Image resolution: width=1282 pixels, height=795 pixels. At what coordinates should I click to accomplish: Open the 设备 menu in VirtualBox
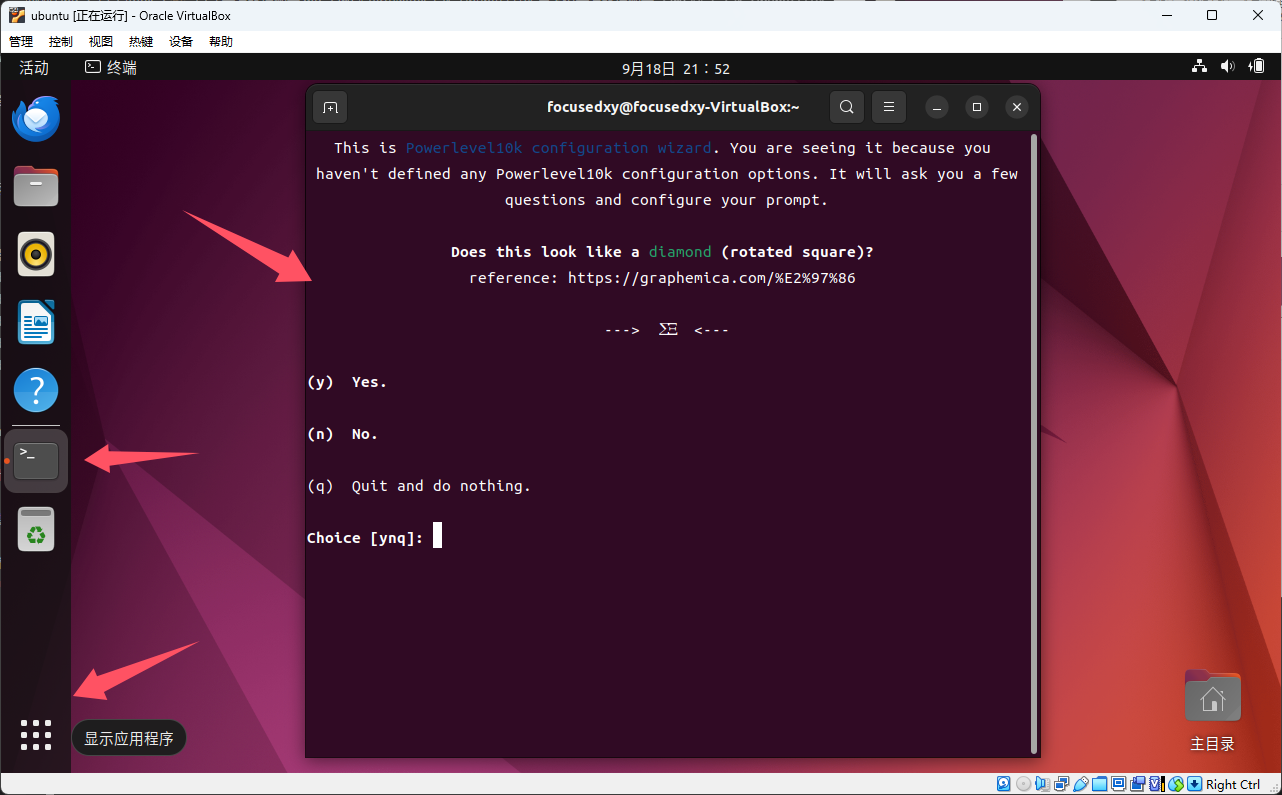point(181,41)
